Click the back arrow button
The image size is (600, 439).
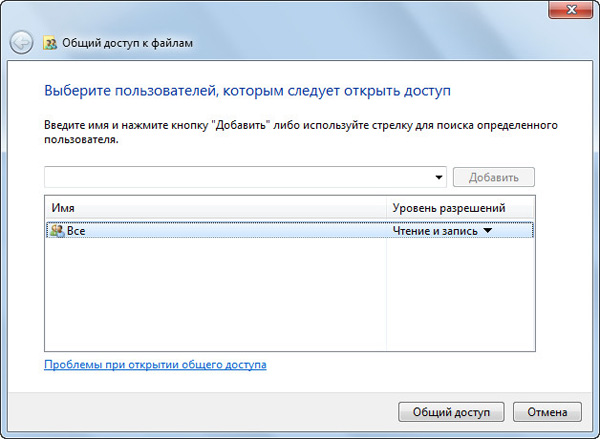pyautogui.click(x=21, y=43)
